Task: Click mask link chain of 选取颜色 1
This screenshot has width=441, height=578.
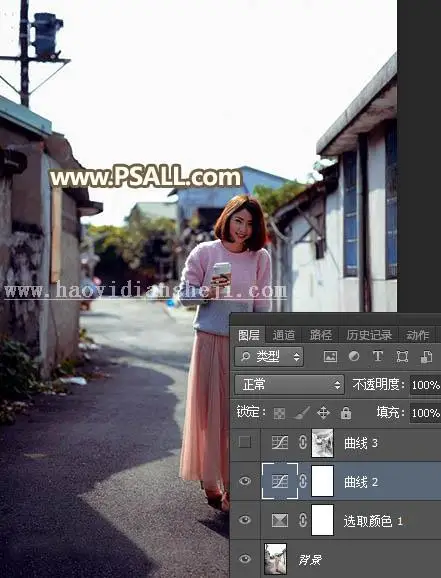Action: click(302, 520)
